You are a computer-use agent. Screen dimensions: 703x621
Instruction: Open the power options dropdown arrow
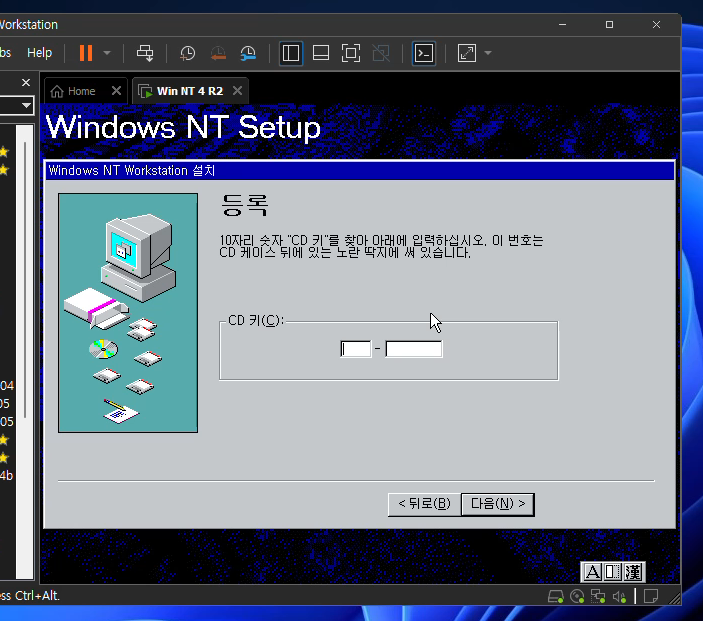(x=107, y=53)
